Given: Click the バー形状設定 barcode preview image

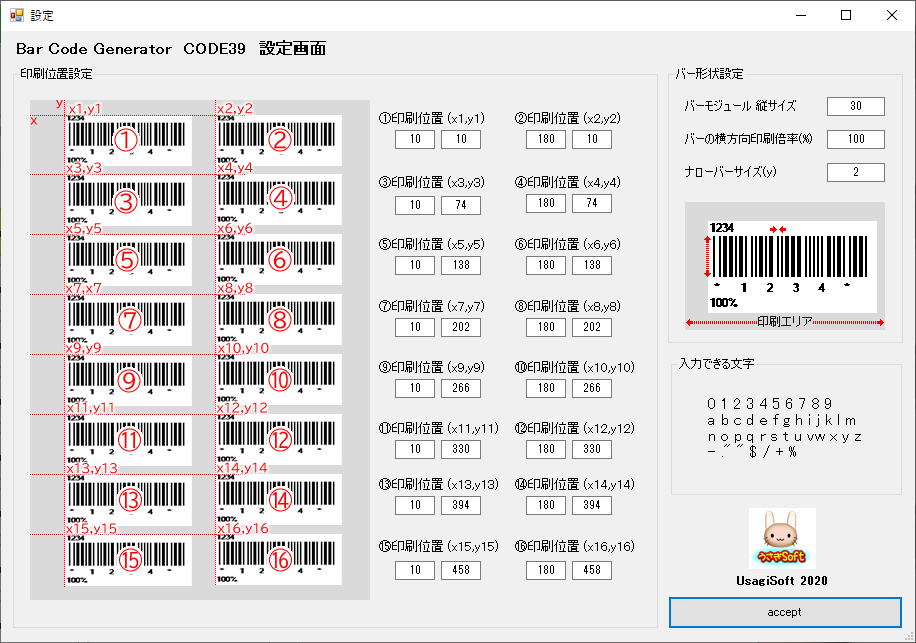Looking at the screenshot, I should coord(785,266).
